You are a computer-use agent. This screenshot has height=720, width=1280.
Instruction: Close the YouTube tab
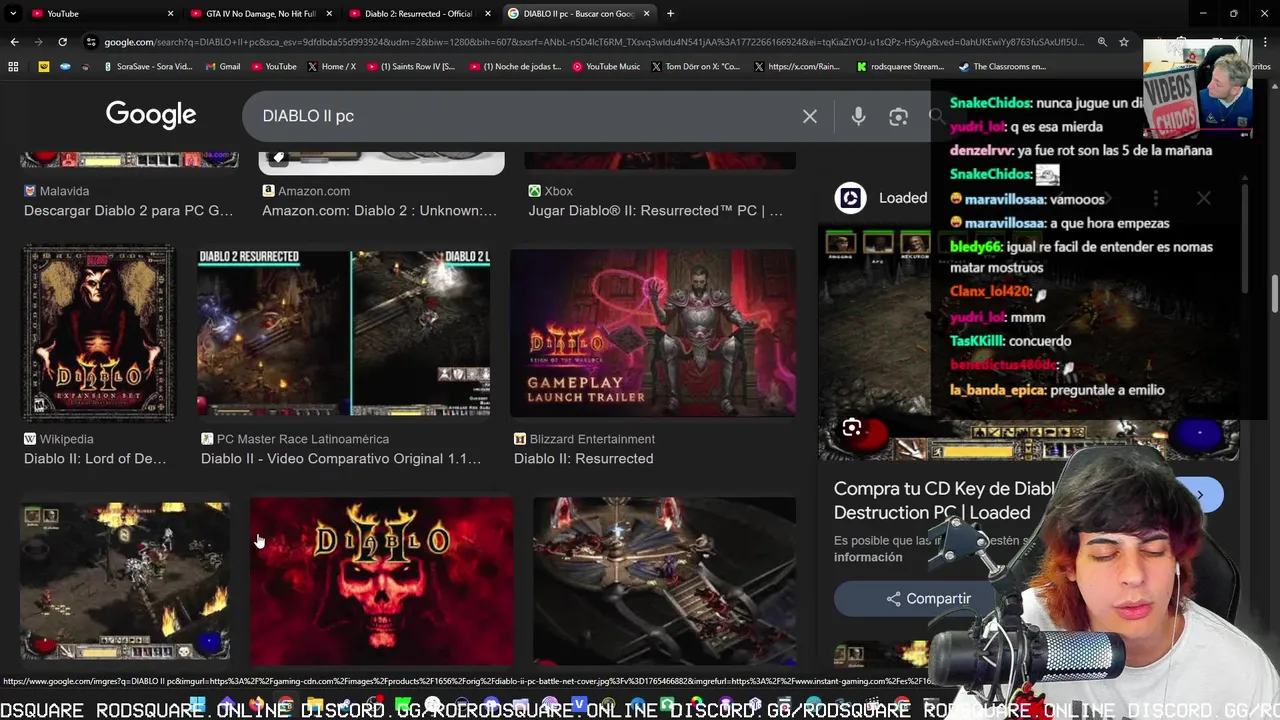coord(170,14)
